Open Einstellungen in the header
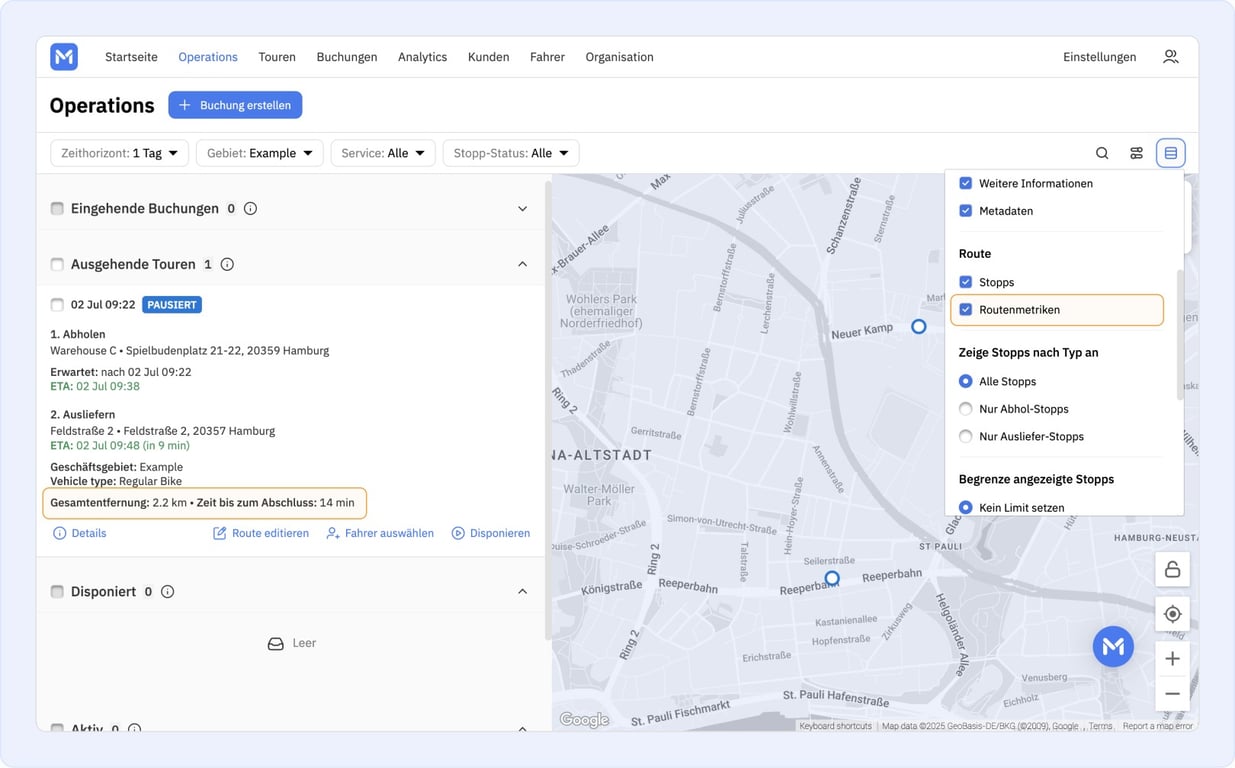This screenshot has height=768, width=1235. [1099, 57]
